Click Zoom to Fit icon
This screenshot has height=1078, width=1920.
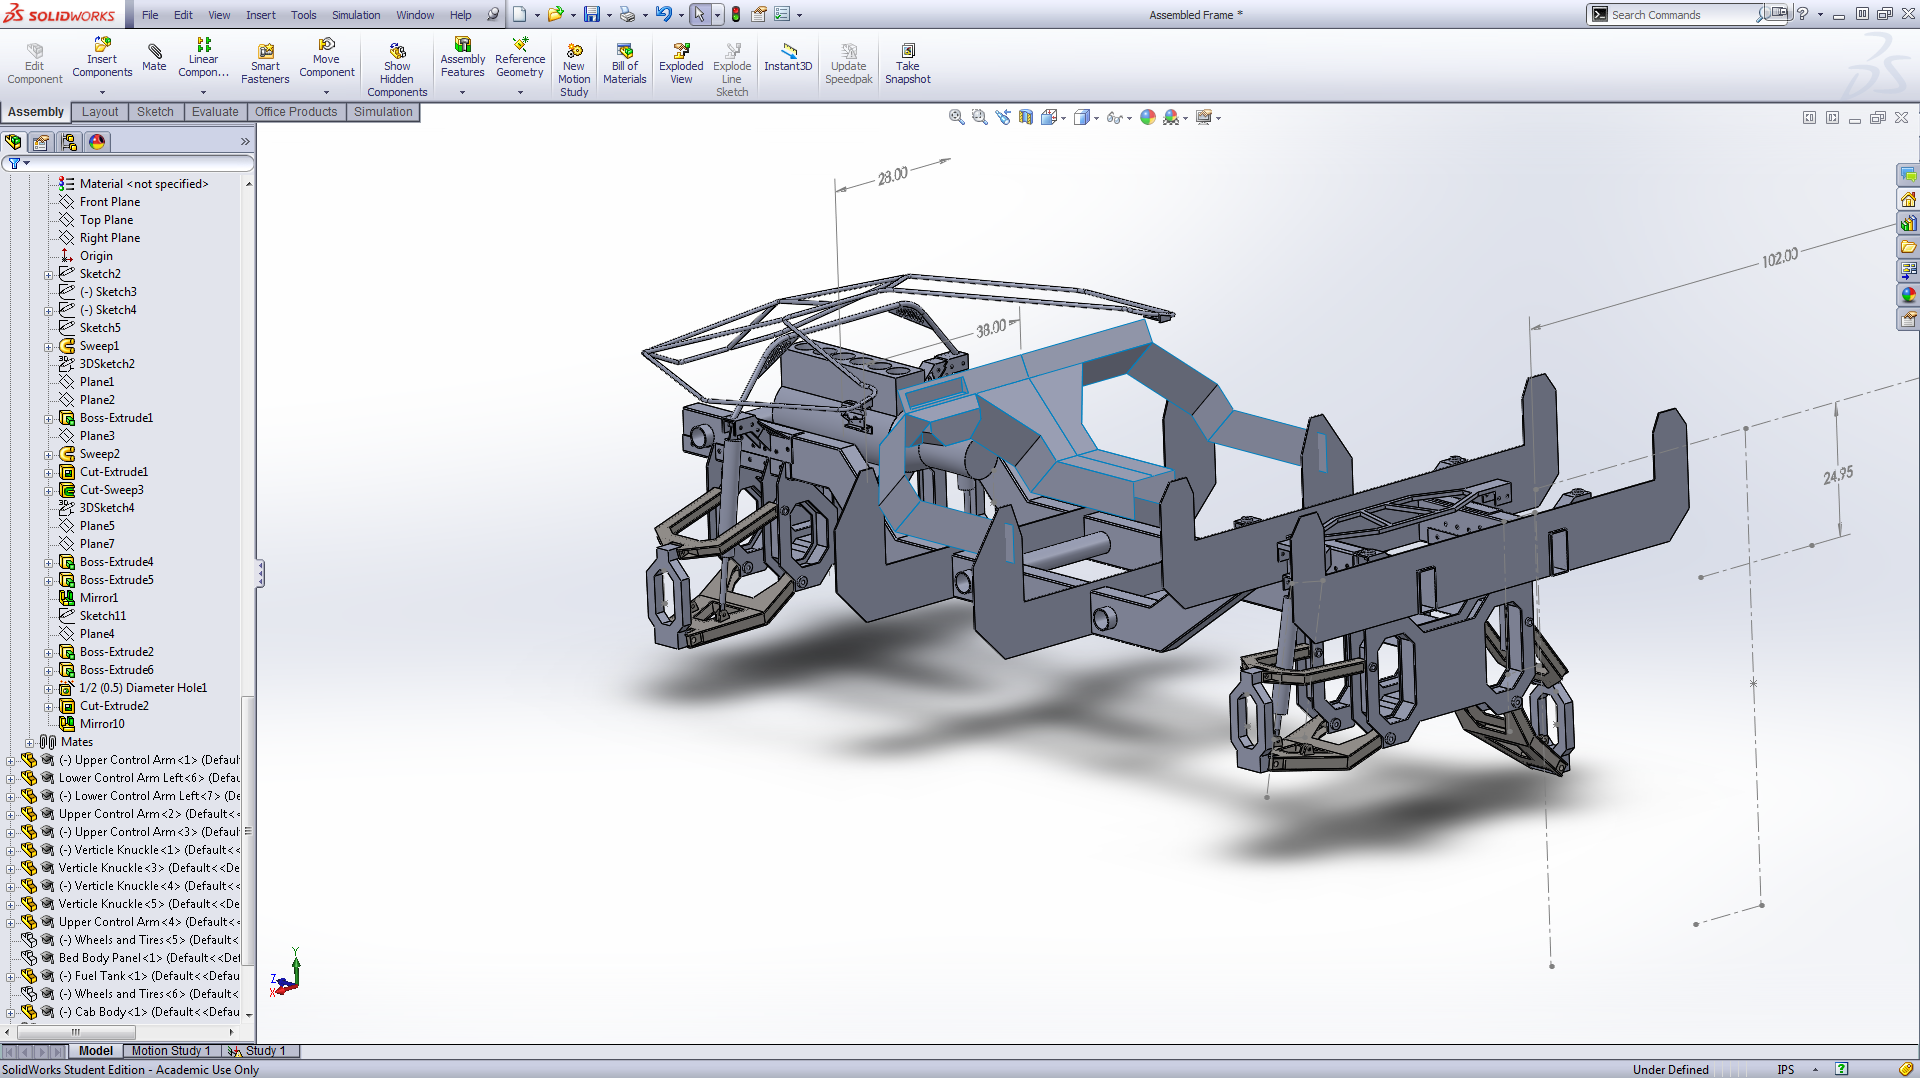click(x=956, y=117)
